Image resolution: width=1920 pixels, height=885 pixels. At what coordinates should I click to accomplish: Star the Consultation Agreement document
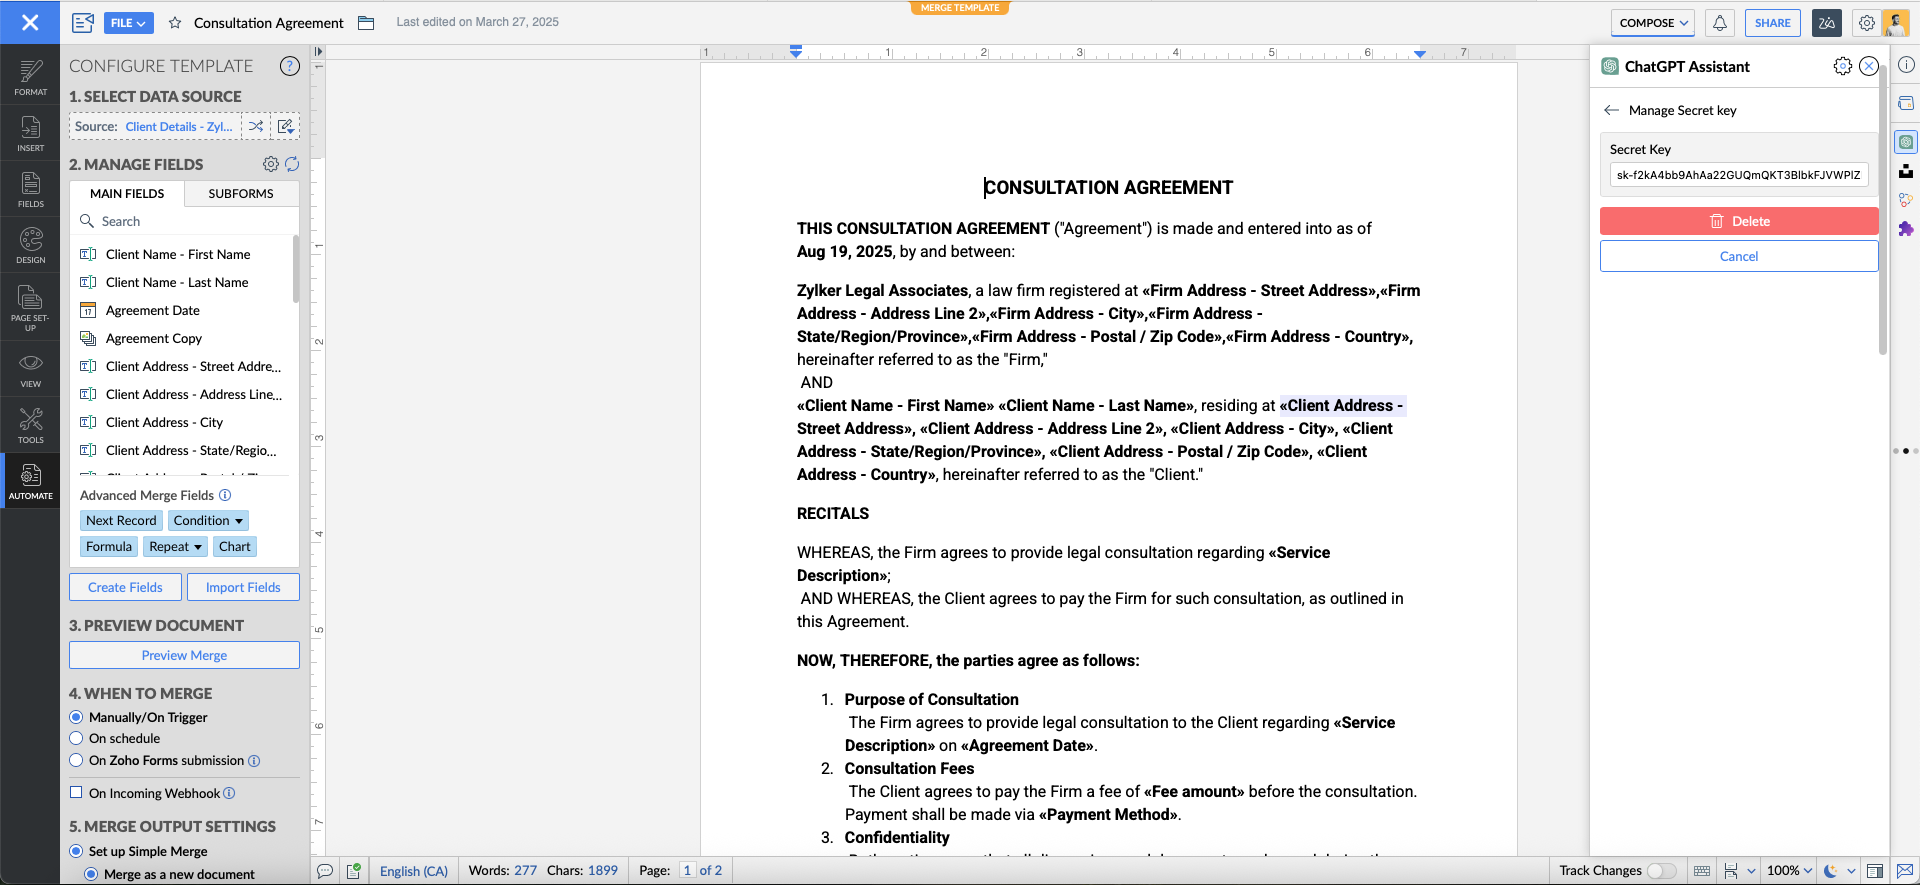[175, 23]
